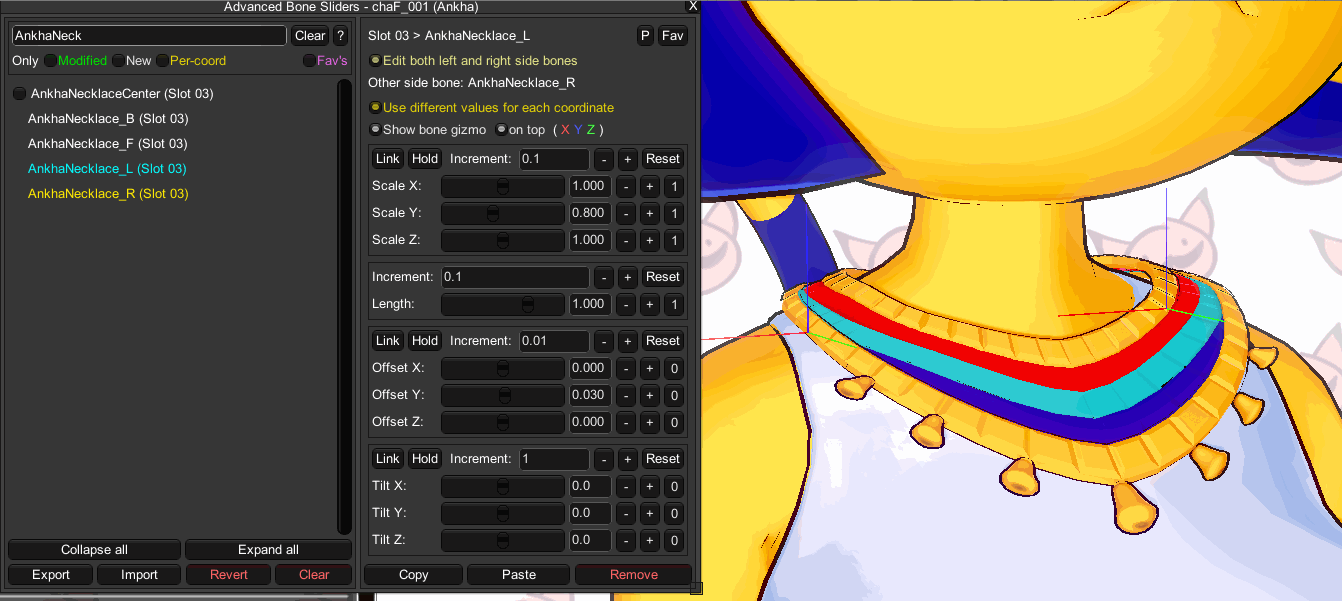The height and width of the screenshot is (601, 1342).
Task: Click the Scale Y slider
Action: [x=503, y=213]
